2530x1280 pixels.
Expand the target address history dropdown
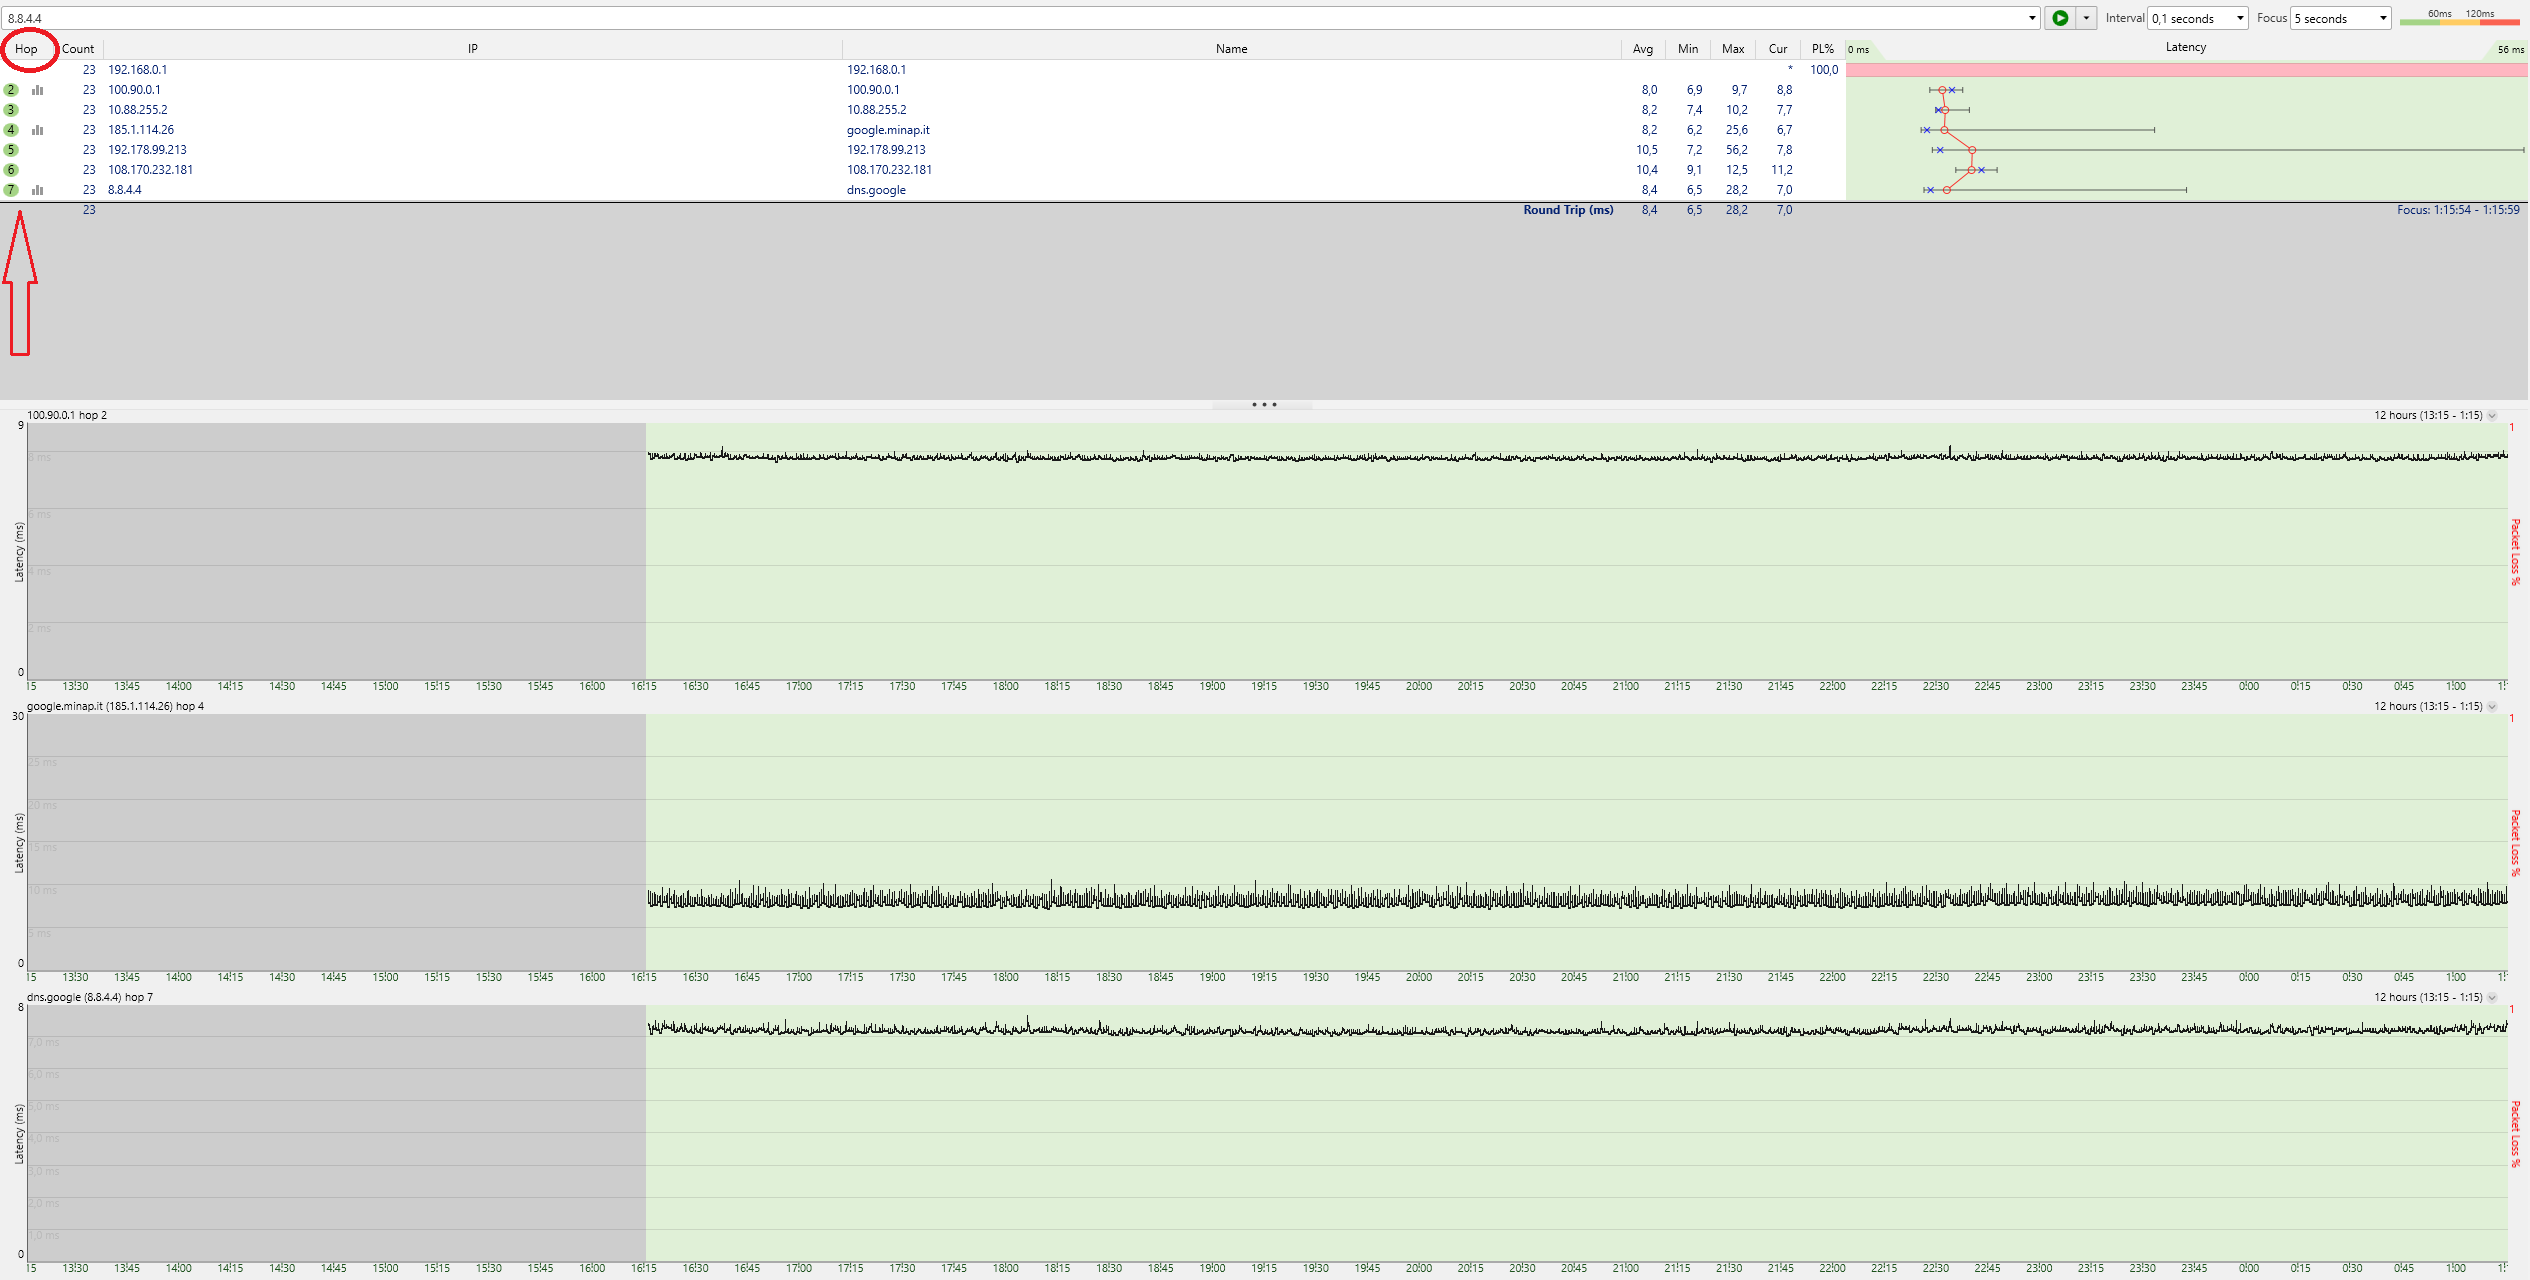tap(2032, 18)
